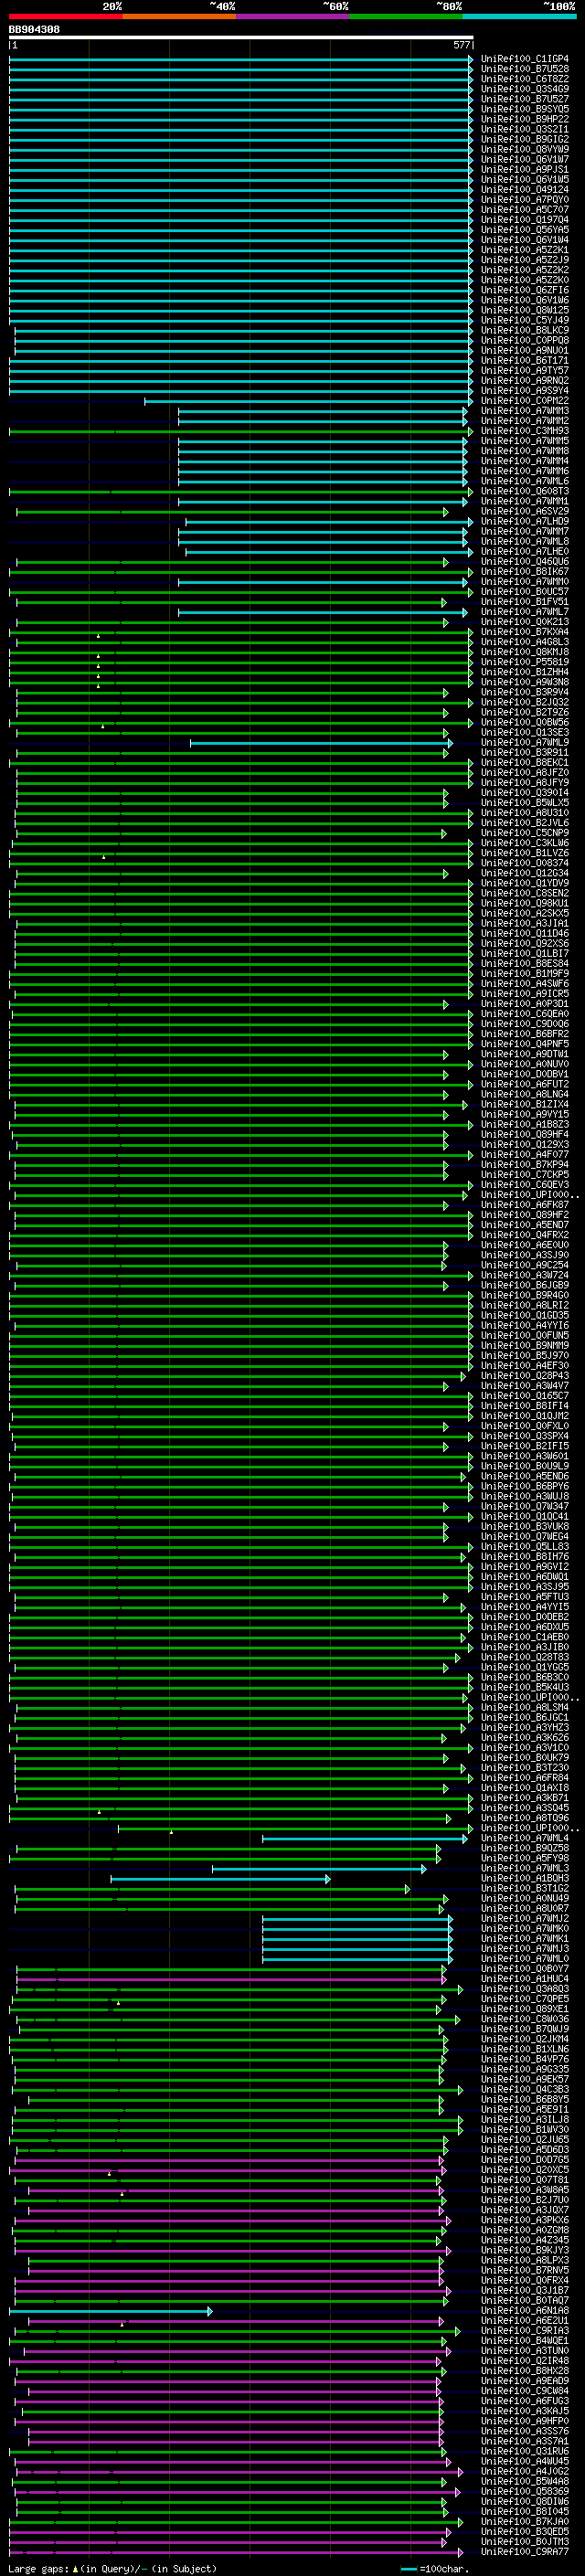This screenshot has width=585, height=2576.
Task: Select hit UniRef100_C3MH93
Action: [525, 431]
